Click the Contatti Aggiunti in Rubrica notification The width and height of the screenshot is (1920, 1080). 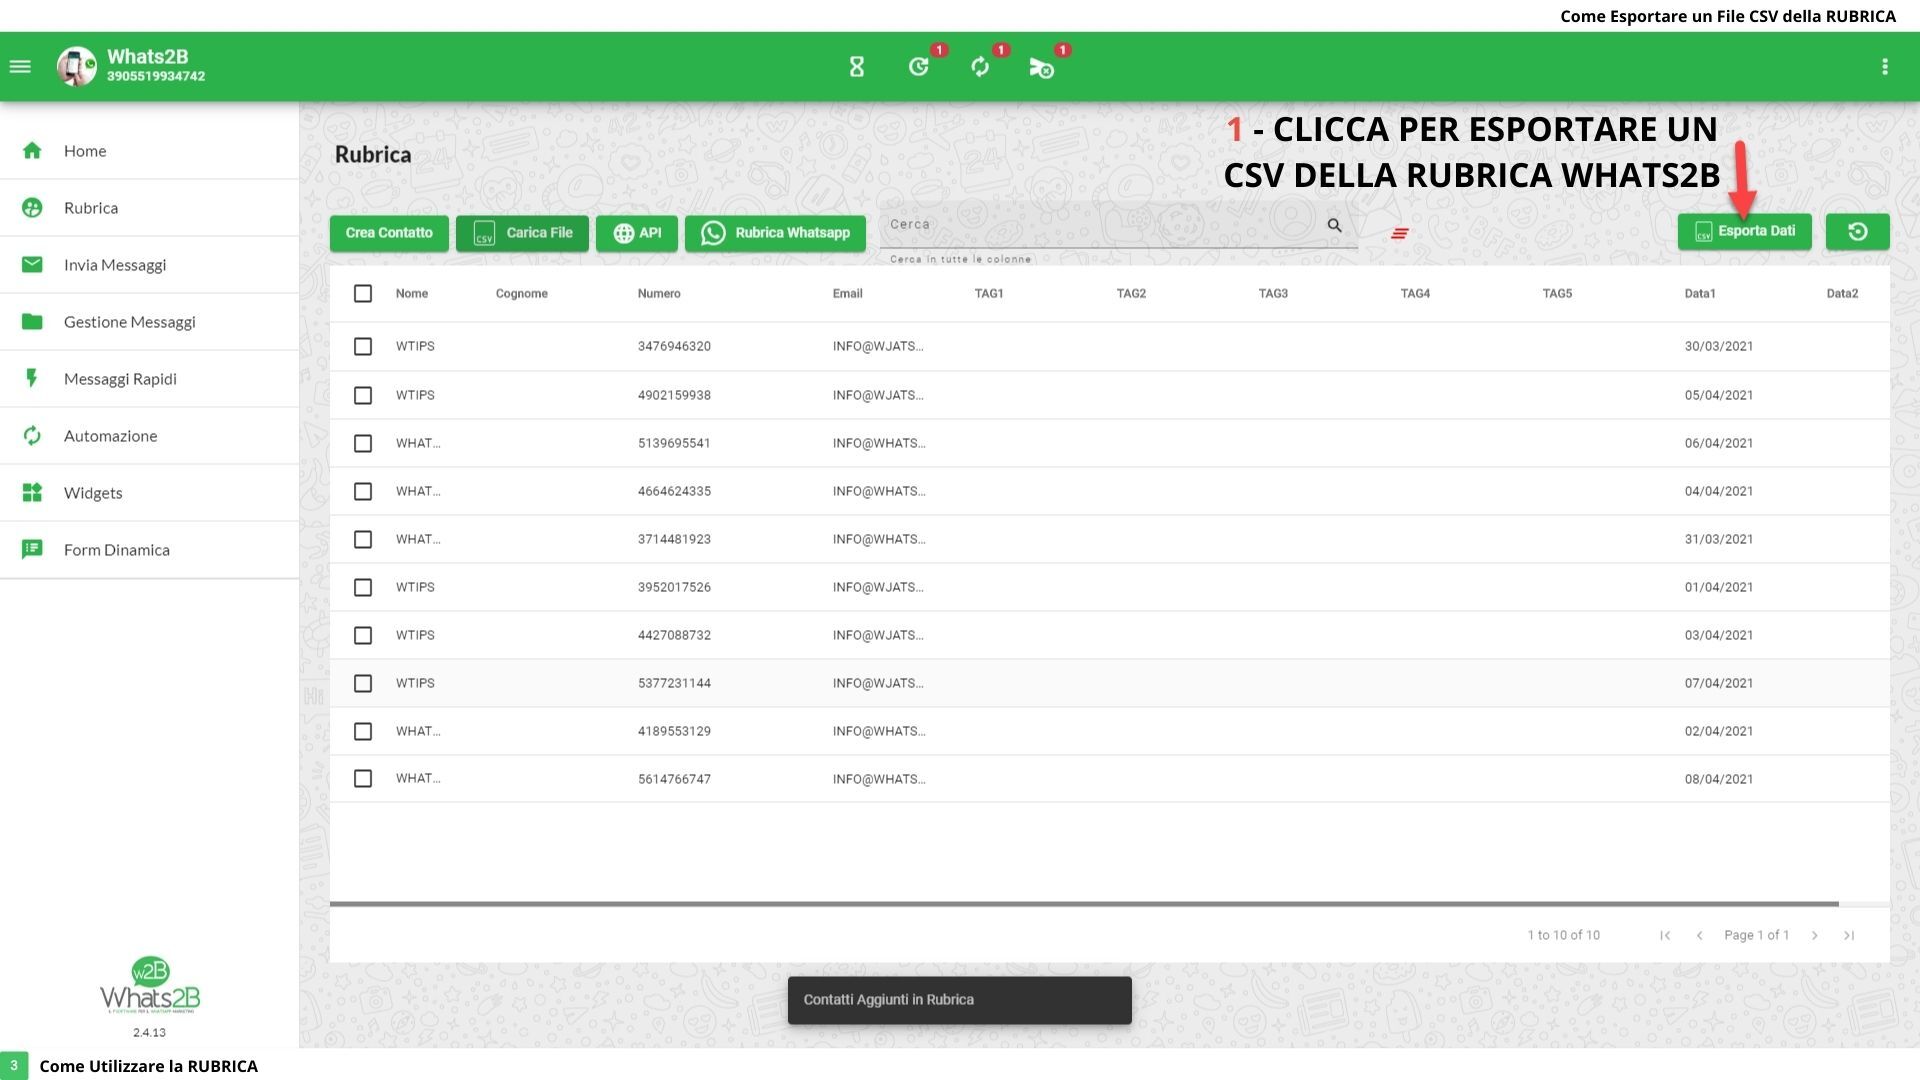(960, 1000)
